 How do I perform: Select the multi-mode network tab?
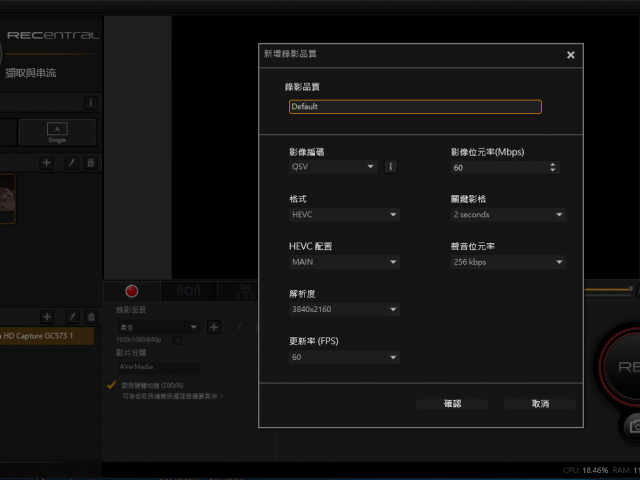(245, 291)
